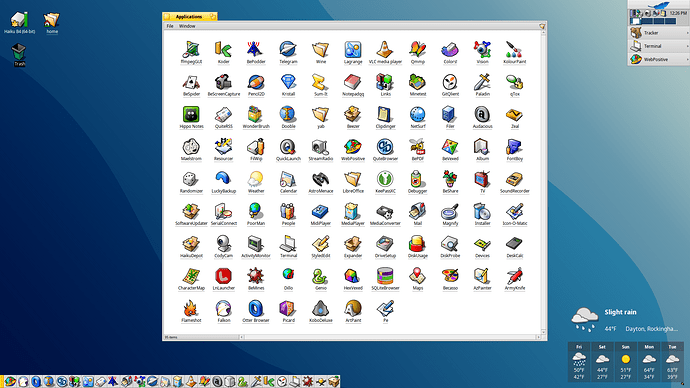Select the KolourPaint application icon

[x=514, y=49]
